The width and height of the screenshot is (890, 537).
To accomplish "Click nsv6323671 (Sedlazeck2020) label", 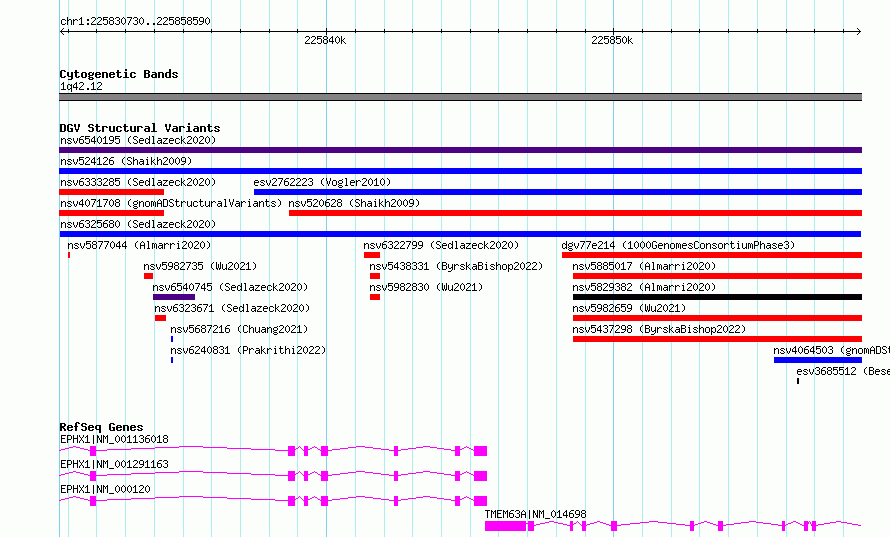I will pyautogui.click(x=232, y=308).
